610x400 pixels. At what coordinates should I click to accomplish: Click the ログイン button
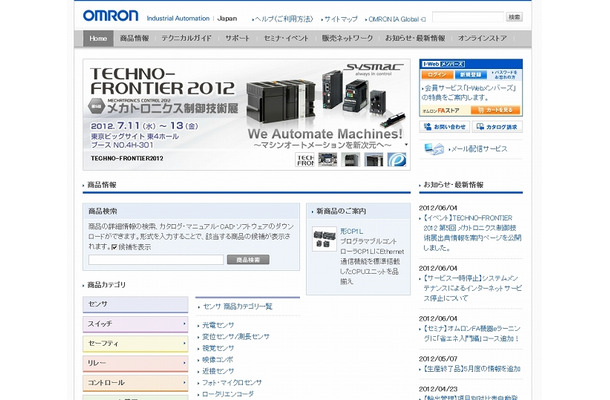tap(437, 75)
